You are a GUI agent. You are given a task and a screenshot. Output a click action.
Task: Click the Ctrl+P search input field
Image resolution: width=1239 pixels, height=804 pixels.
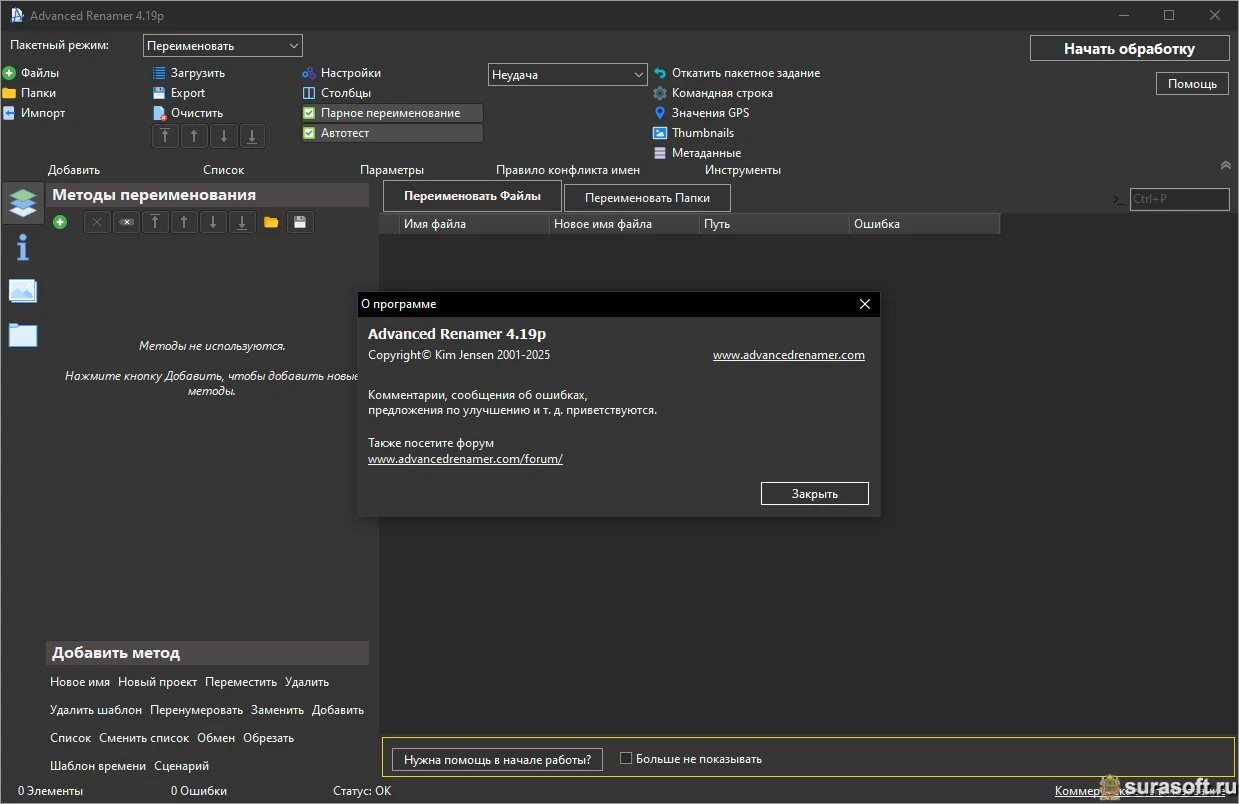click(1179, 199)
